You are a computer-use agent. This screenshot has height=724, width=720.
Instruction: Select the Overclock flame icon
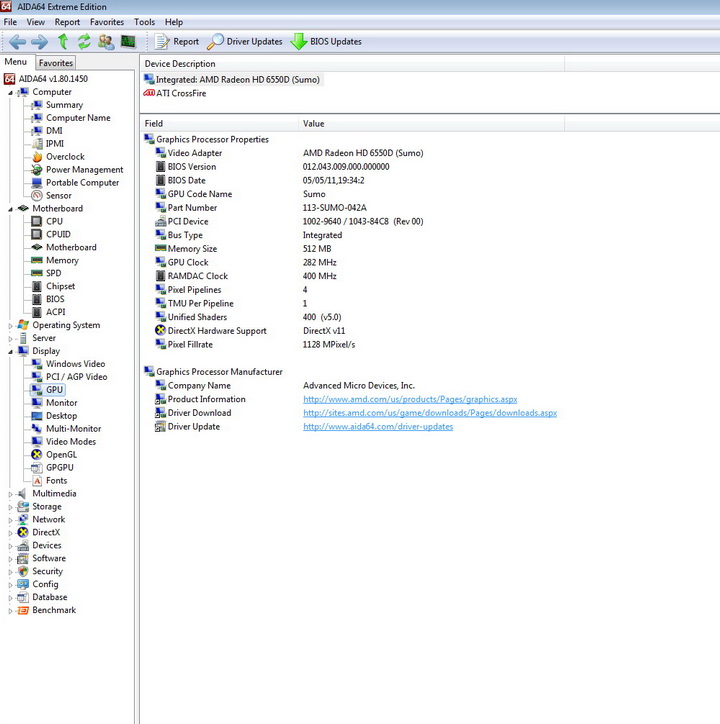[37, 157]
